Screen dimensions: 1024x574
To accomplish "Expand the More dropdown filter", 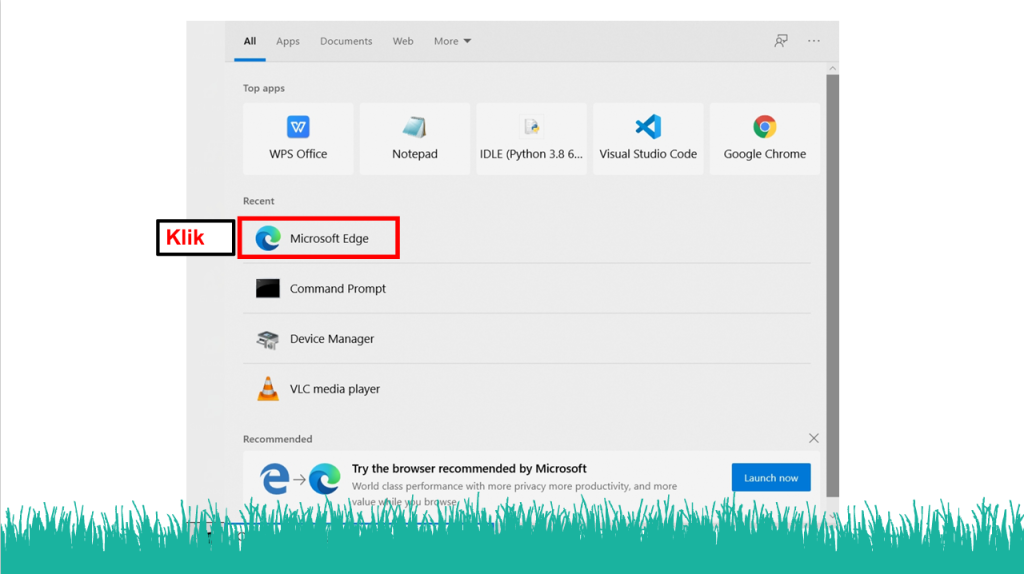I will pyautogui.click(x=452, y=41).
